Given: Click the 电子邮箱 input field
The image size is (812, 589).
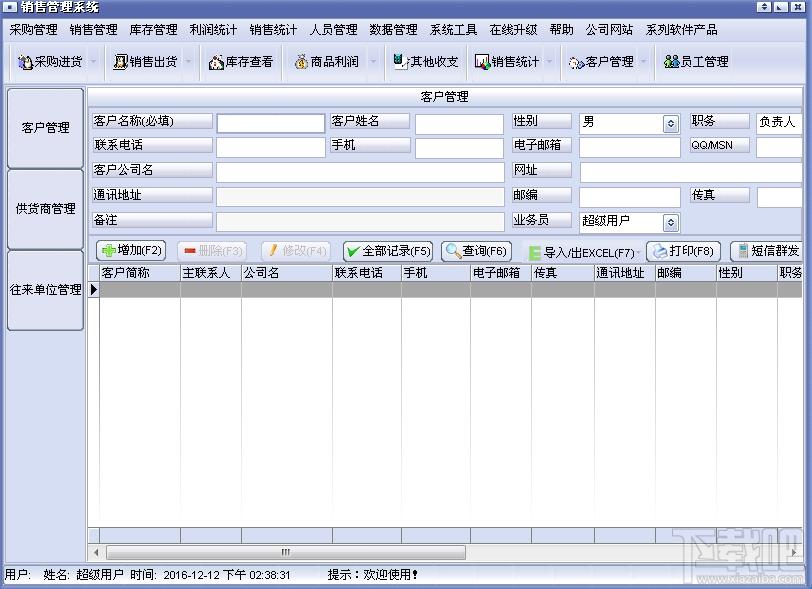Looking at the screenshot, I should point(630,148).
